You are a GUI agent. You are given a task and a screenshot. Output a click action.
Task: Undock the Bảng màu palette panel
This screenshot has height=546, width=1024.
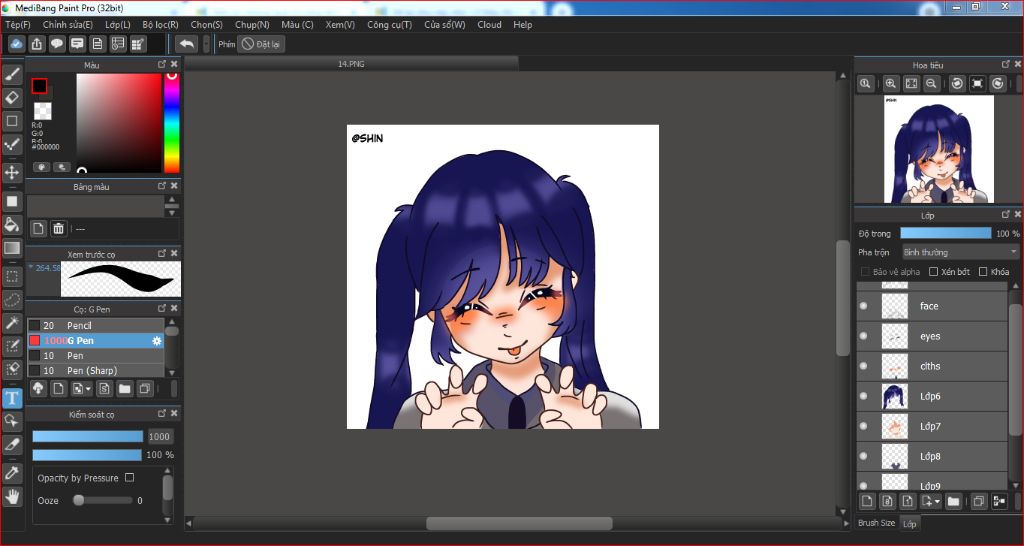tap(162, 185)
